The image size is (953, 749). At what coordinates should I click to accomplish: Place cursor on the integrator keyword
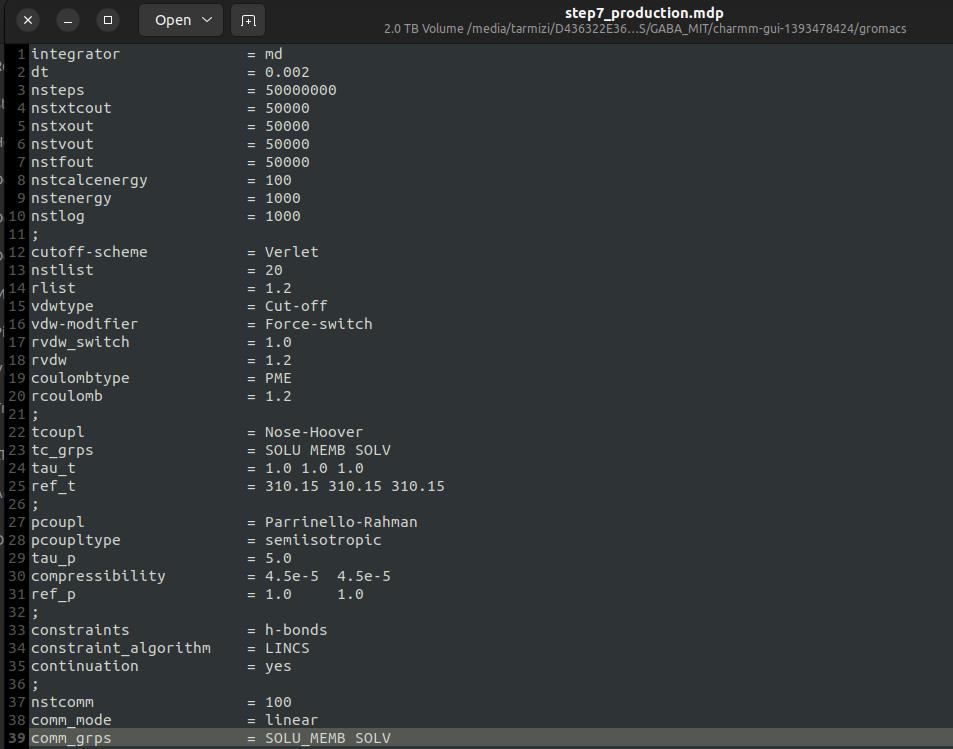coord(75,54)
